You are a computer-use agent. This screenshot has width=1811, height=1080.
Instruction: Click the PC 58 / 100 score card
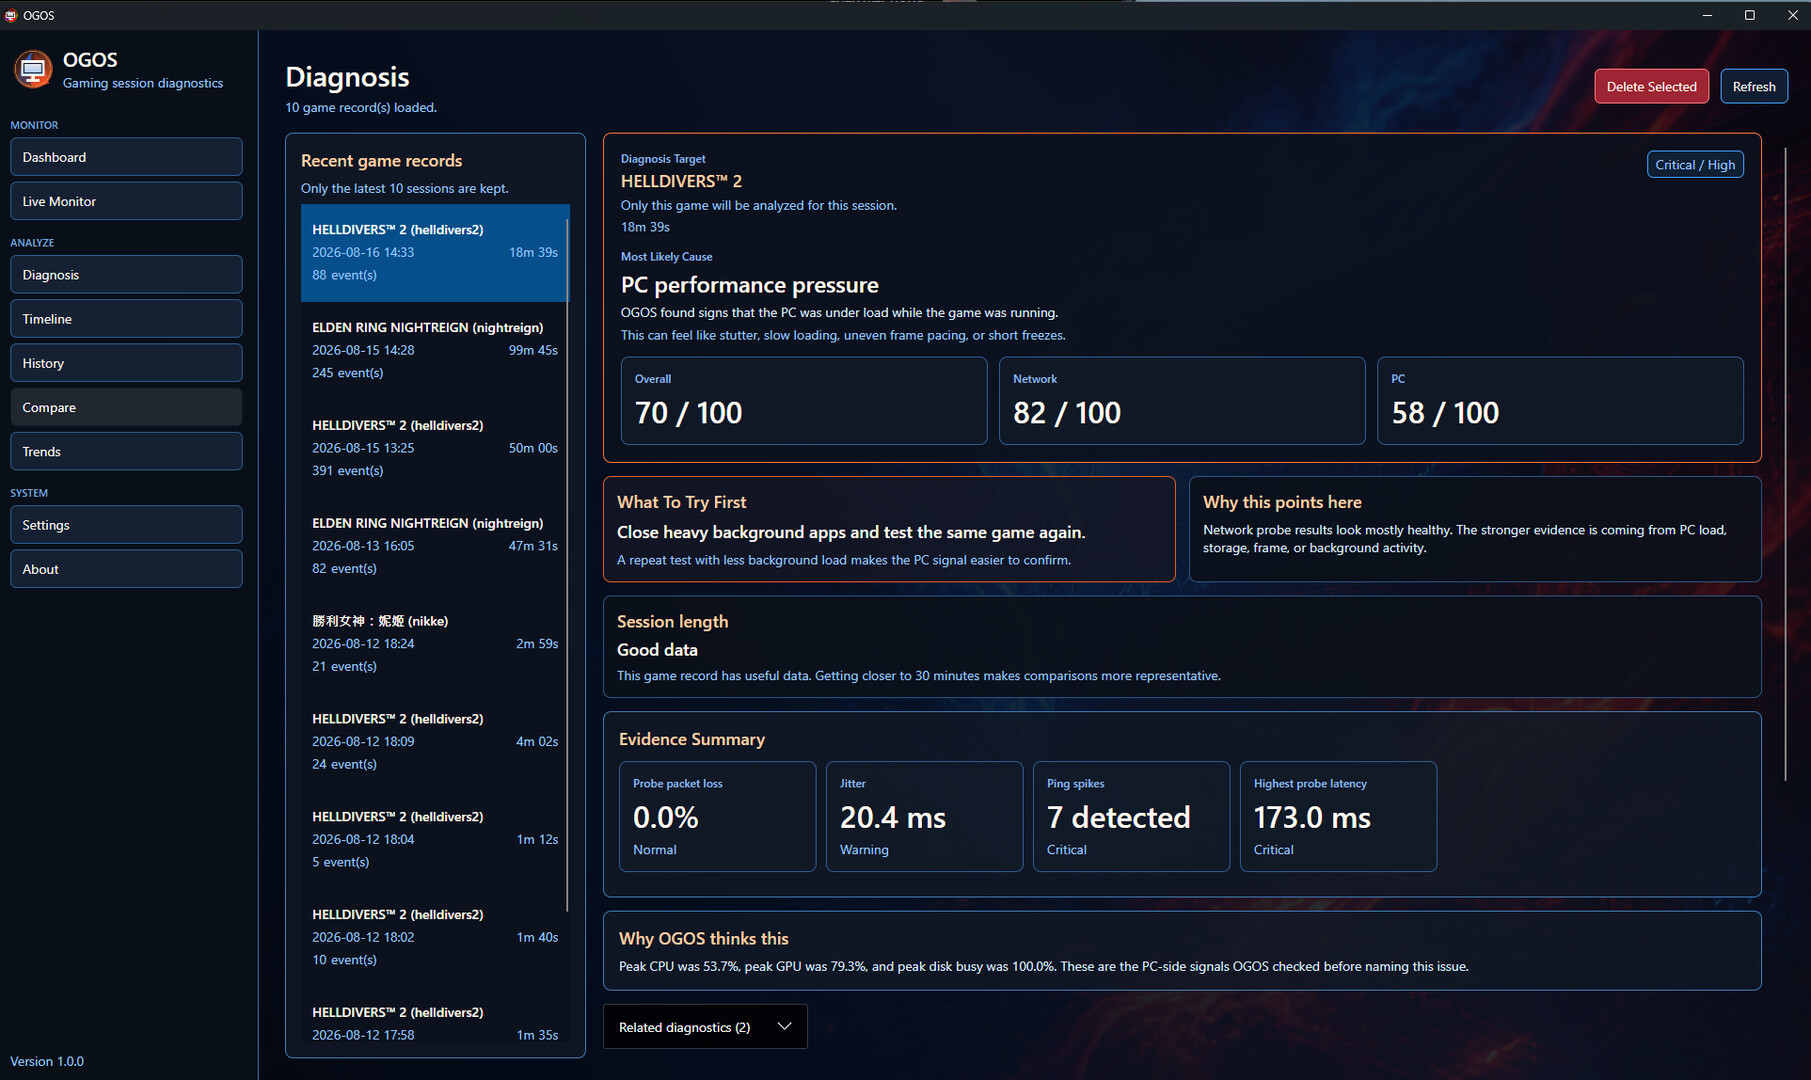[x=1560, y=401]
